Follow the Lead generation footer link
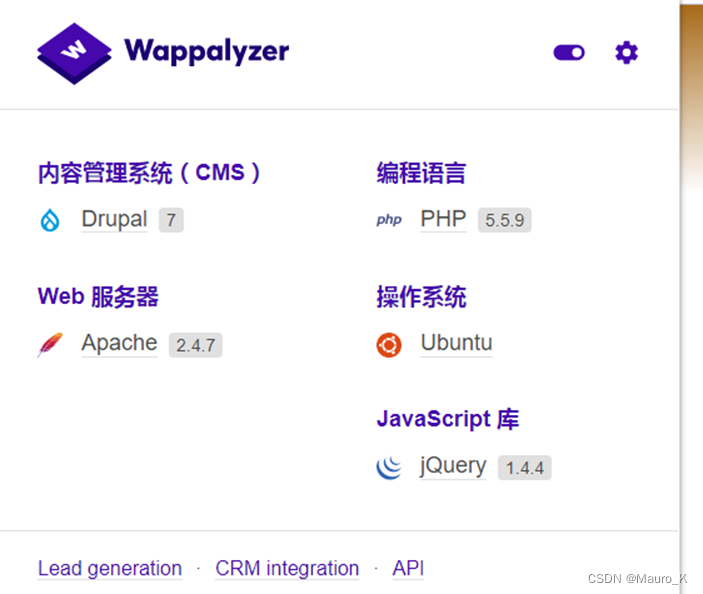 (110, 568)
